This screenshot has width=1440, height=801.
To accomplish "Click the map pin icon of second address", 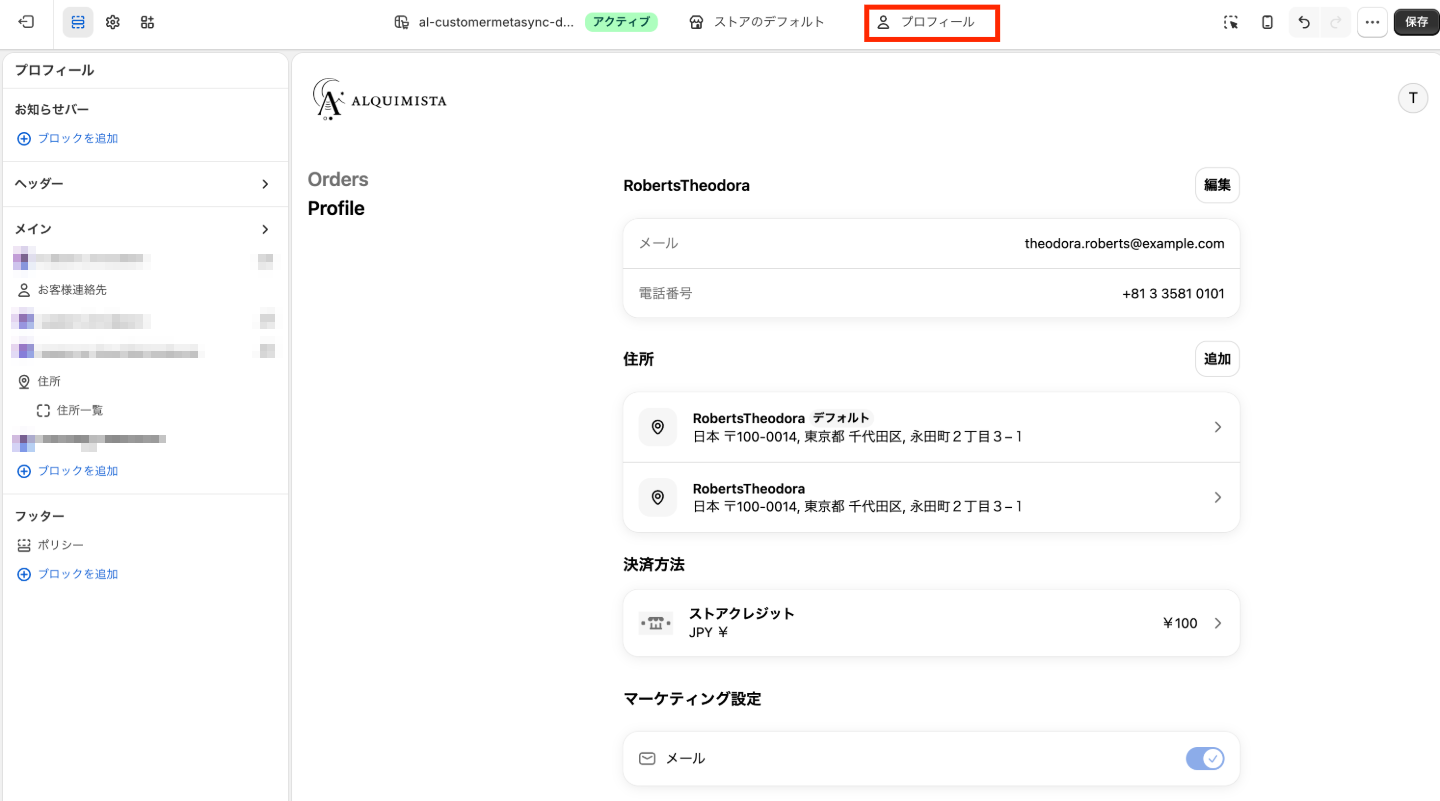I will [658, 497].
